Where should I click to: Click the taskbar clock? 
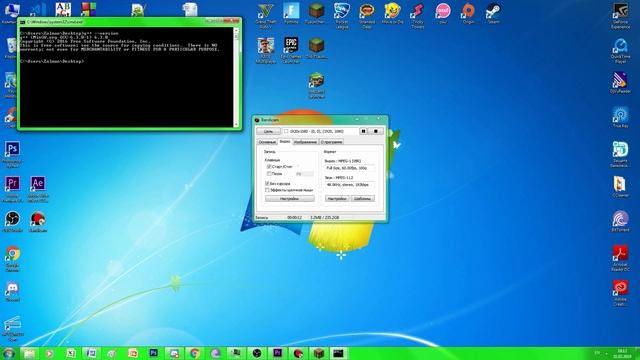[x=622, y=353]
